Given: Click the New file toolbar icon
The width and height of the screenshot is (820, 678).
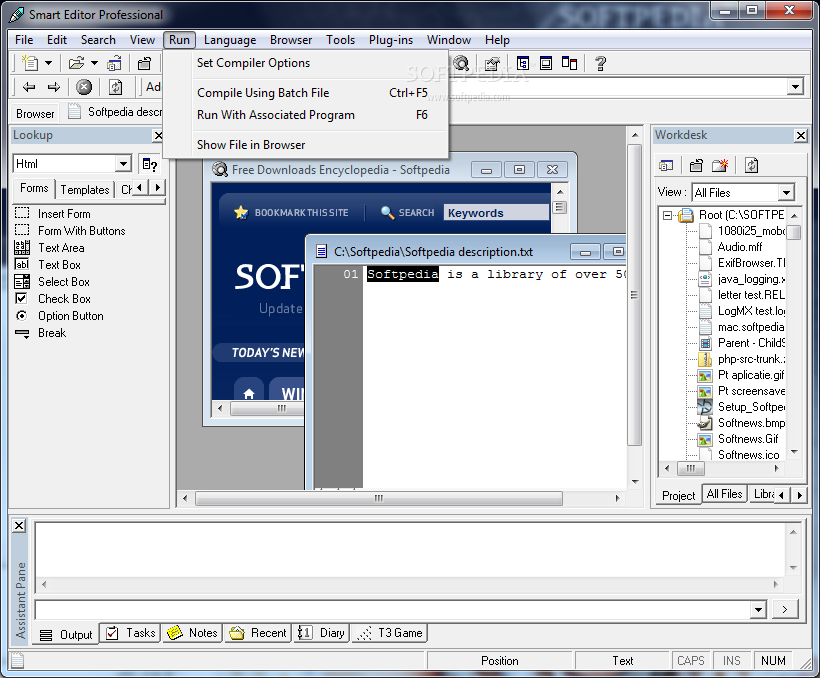Looking at the screenshot, I should [30, 63].
